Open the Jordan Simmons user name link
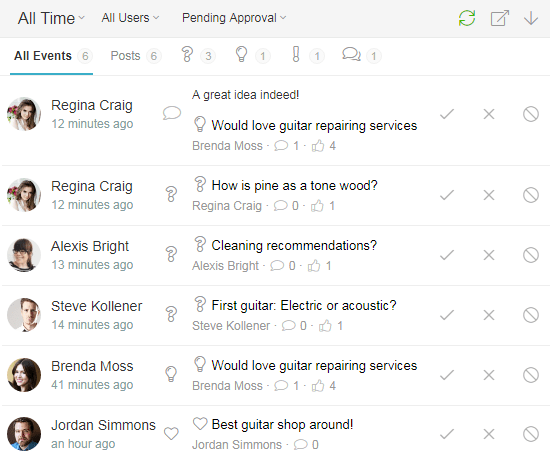The height and width of the screenshot is (464, 550). pyautogui.click(x=103, y=425)
